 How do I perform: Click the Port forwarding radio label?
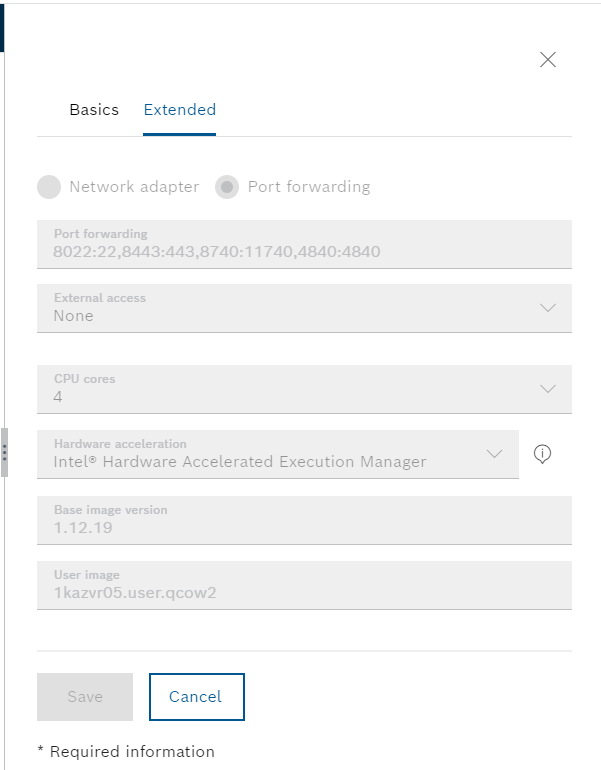[309, 187]
